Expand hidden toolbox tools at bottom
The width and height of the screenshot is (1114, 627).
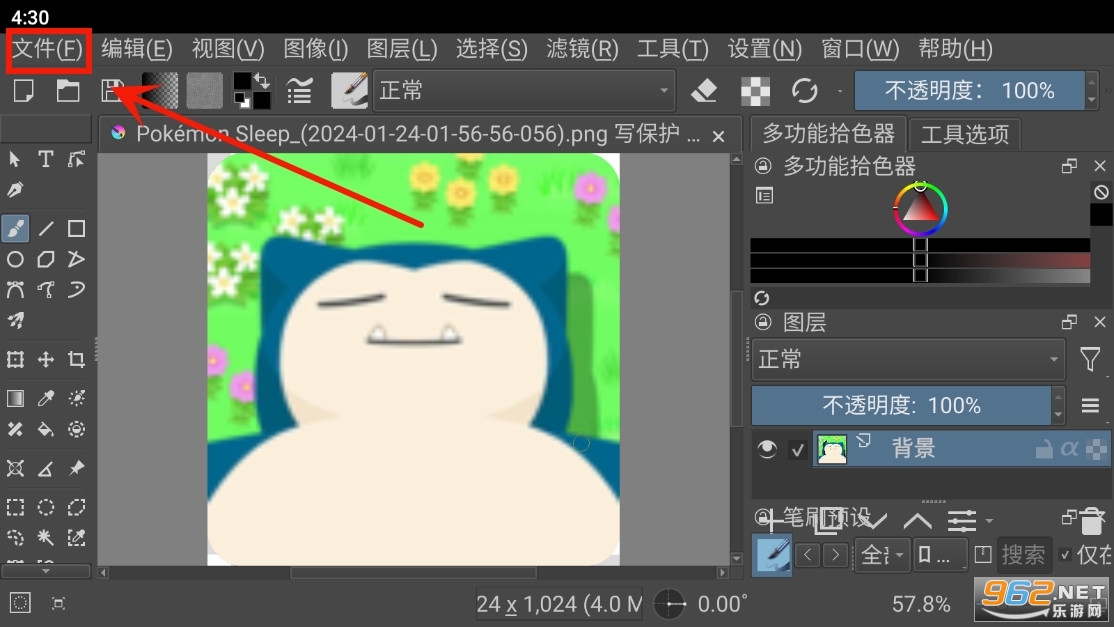click(45, 571)
